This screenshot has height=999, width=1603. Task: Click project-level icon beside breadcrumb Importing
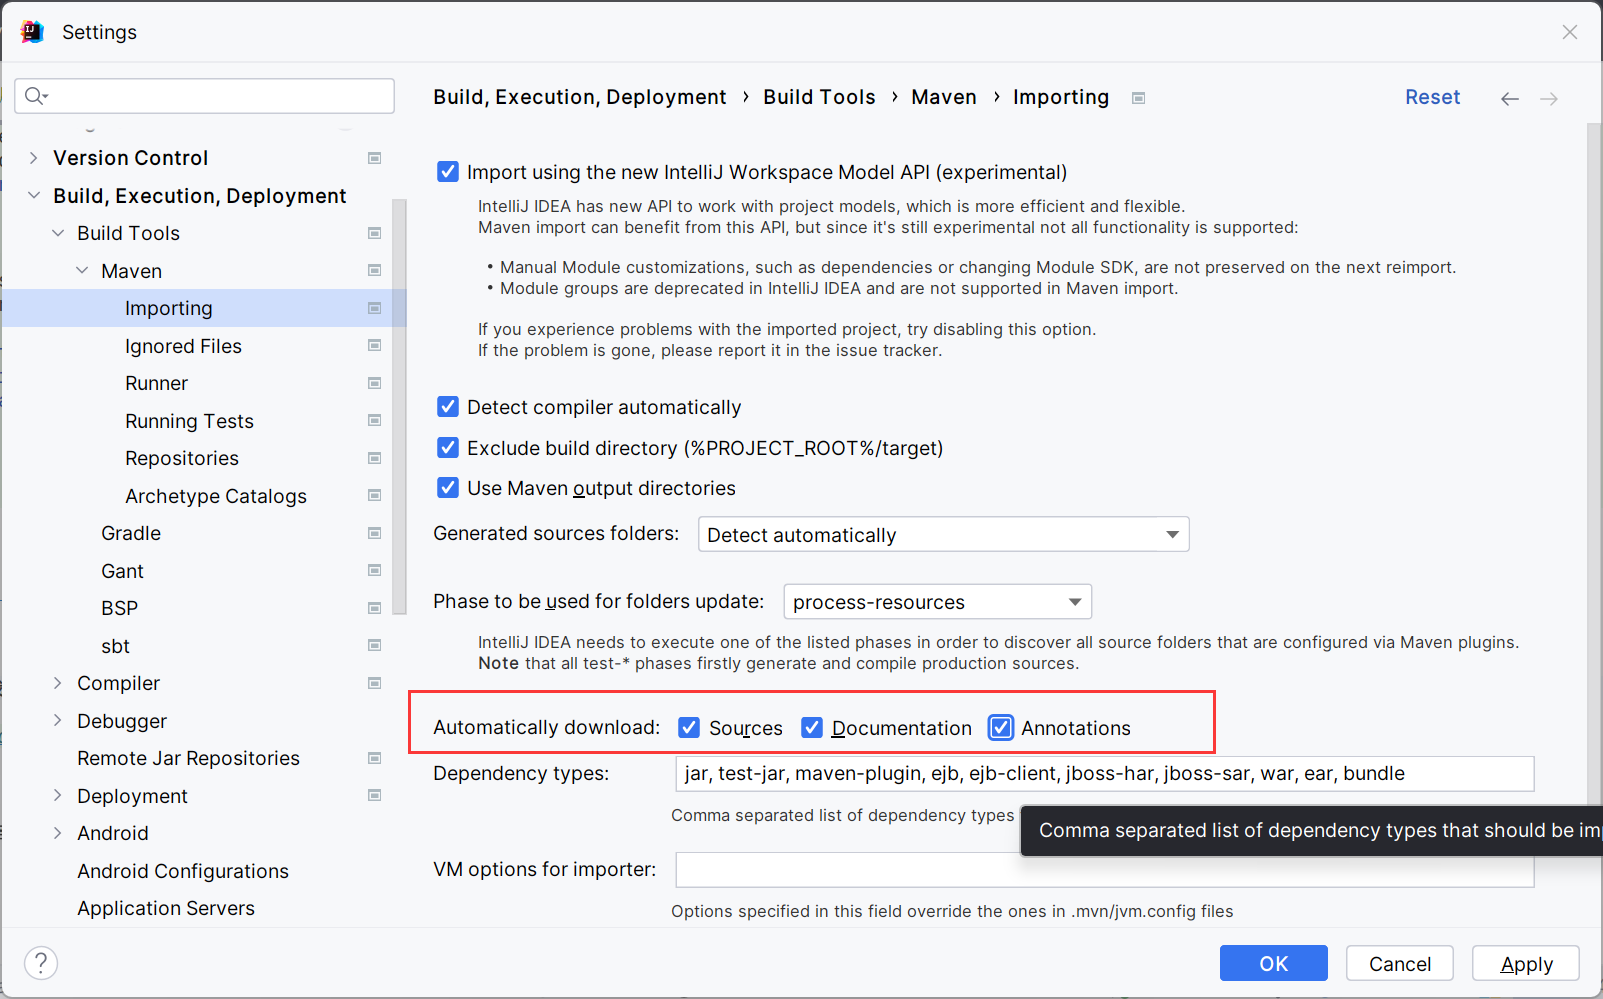[1138, 98]
